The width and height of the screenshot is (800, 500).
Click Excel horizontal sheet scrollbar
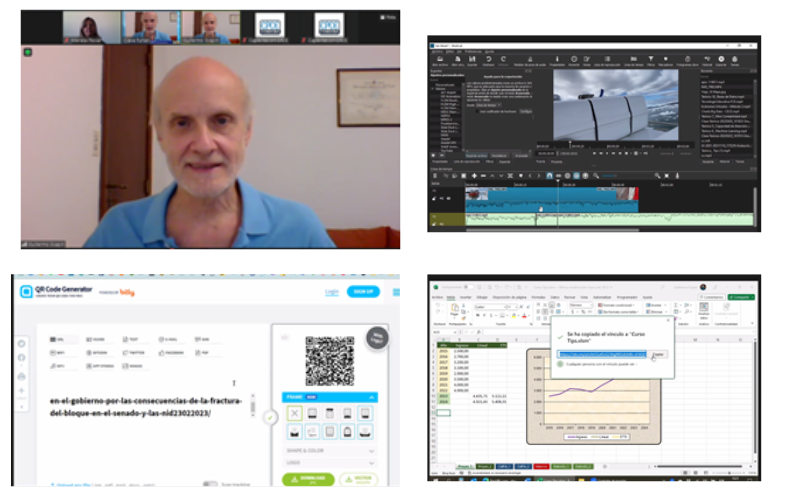699,466
